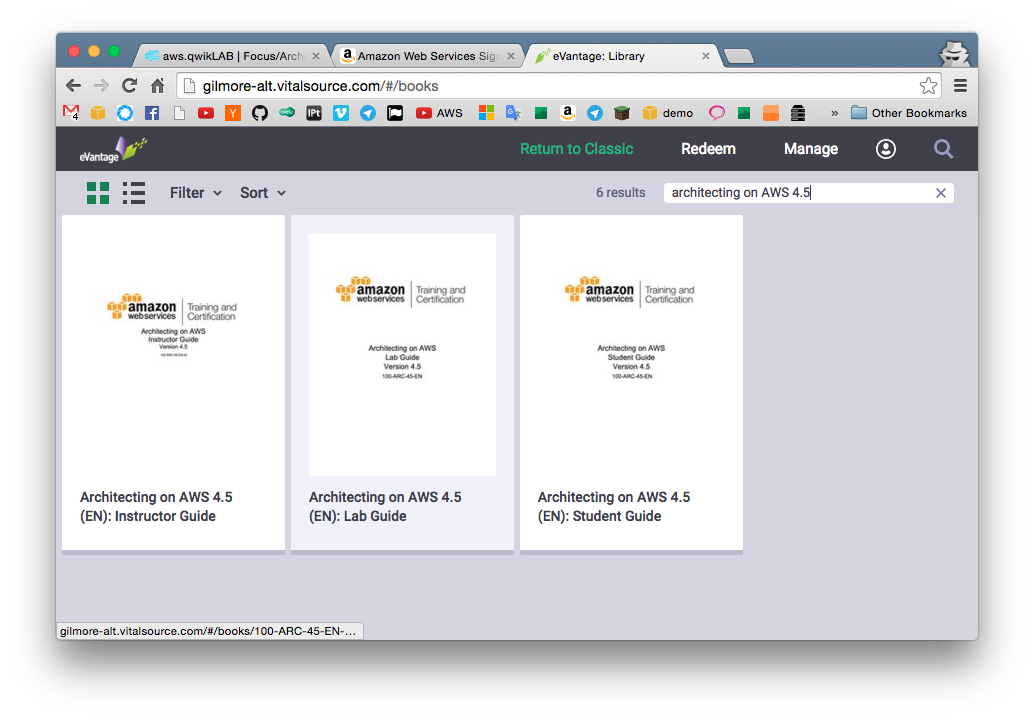Click the address bar URL
This screenshot has width=1034, height=720.
(320, 86)
